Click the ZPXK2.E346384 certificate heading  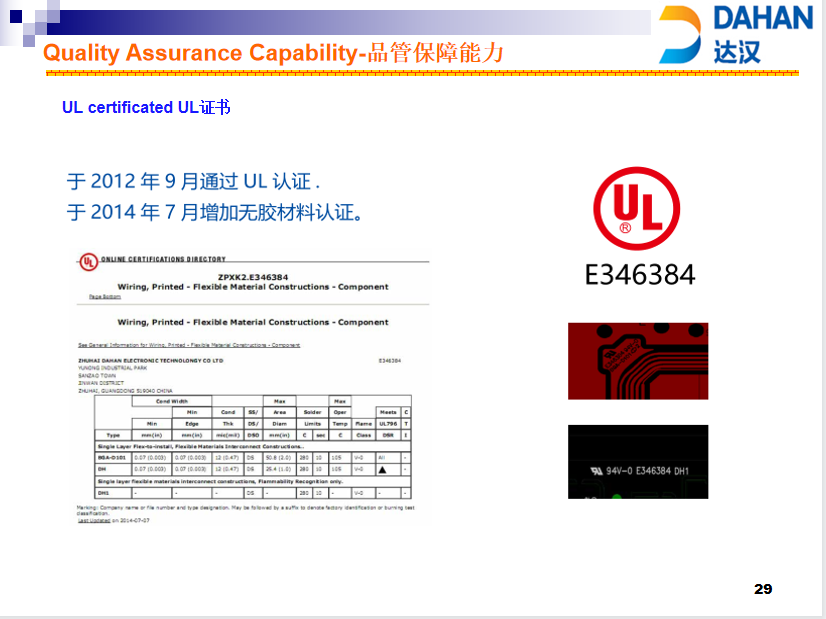pos(253,277)
